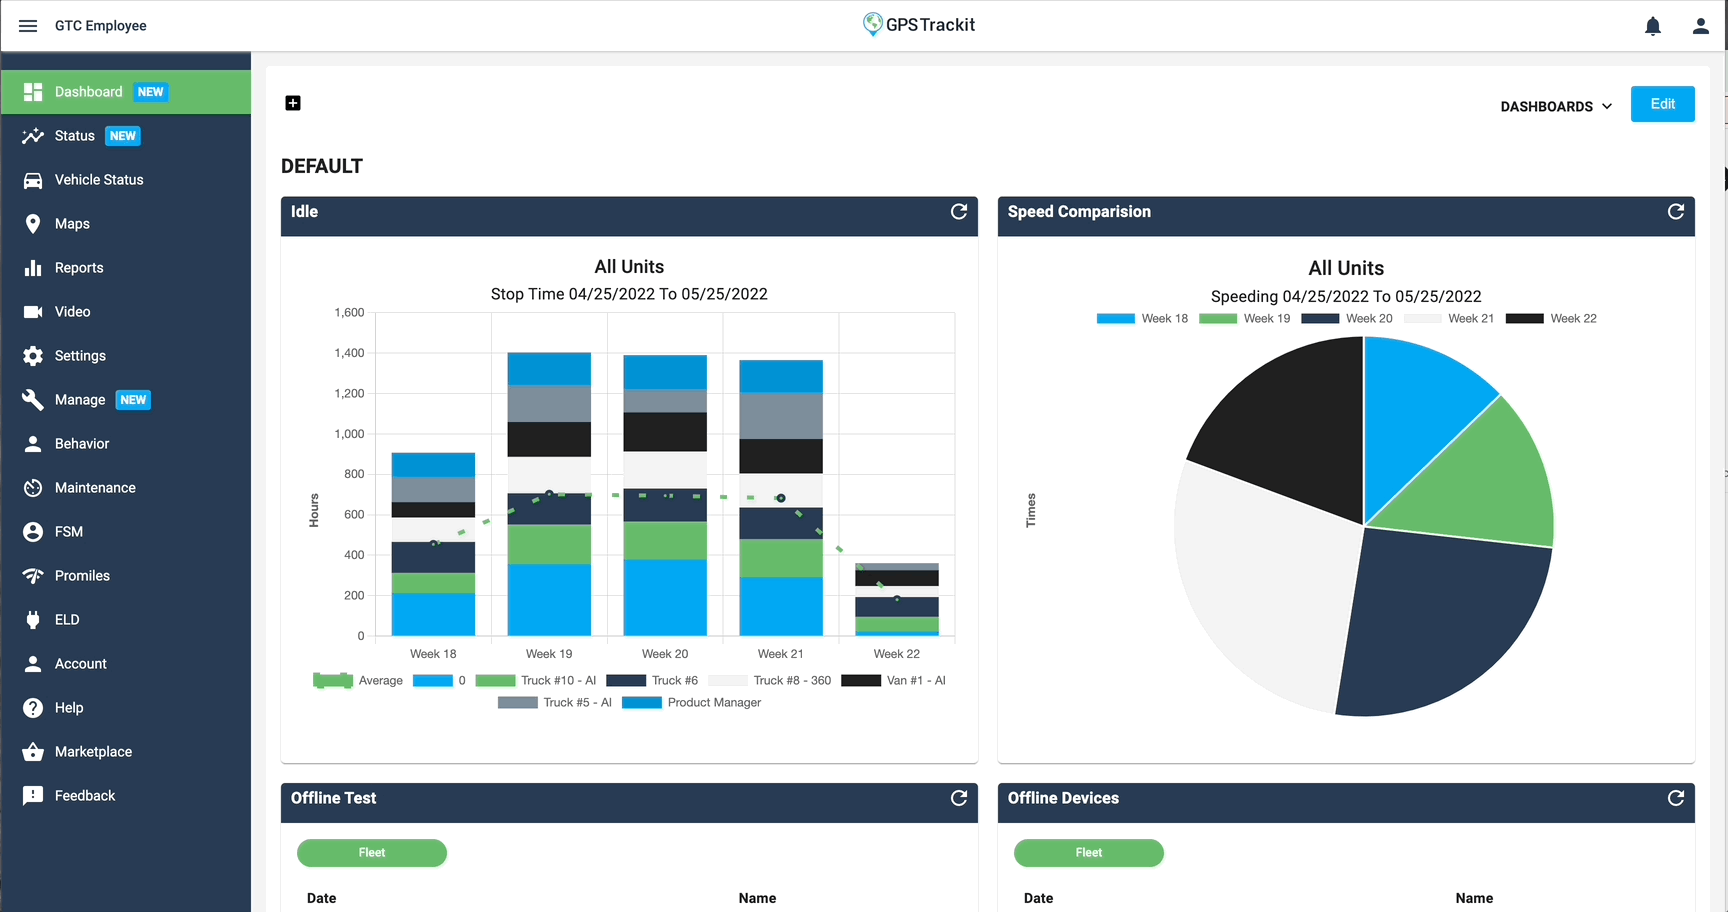Click the Maintenance clock icon
1728x912 pixels.
(x=33, y=488)
